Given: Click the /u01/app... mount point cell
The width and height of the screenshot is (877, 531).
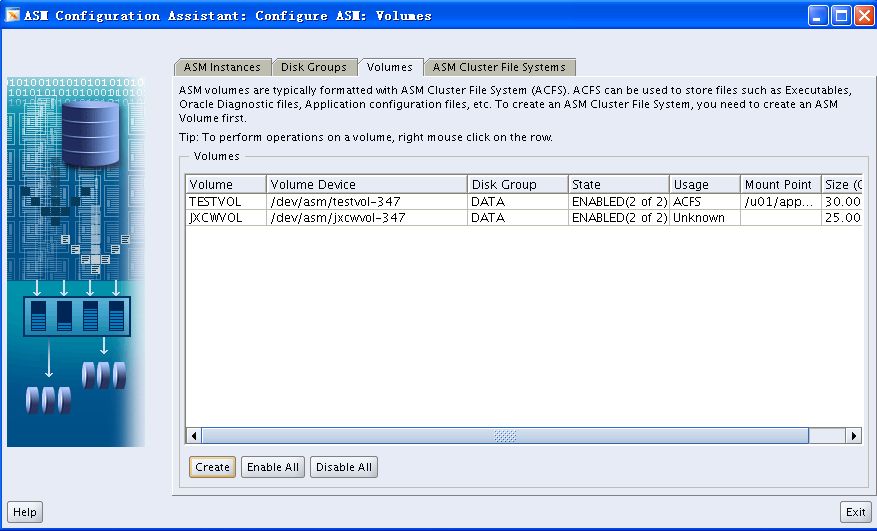Looking at the screenshot, I should click(x=781, y=202).
